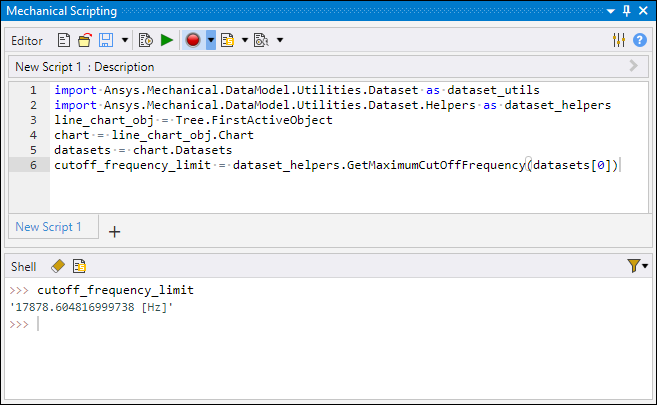Click line 5 chart.Datasets text
This screenshot has height=405, width=657.
[182, 150]
